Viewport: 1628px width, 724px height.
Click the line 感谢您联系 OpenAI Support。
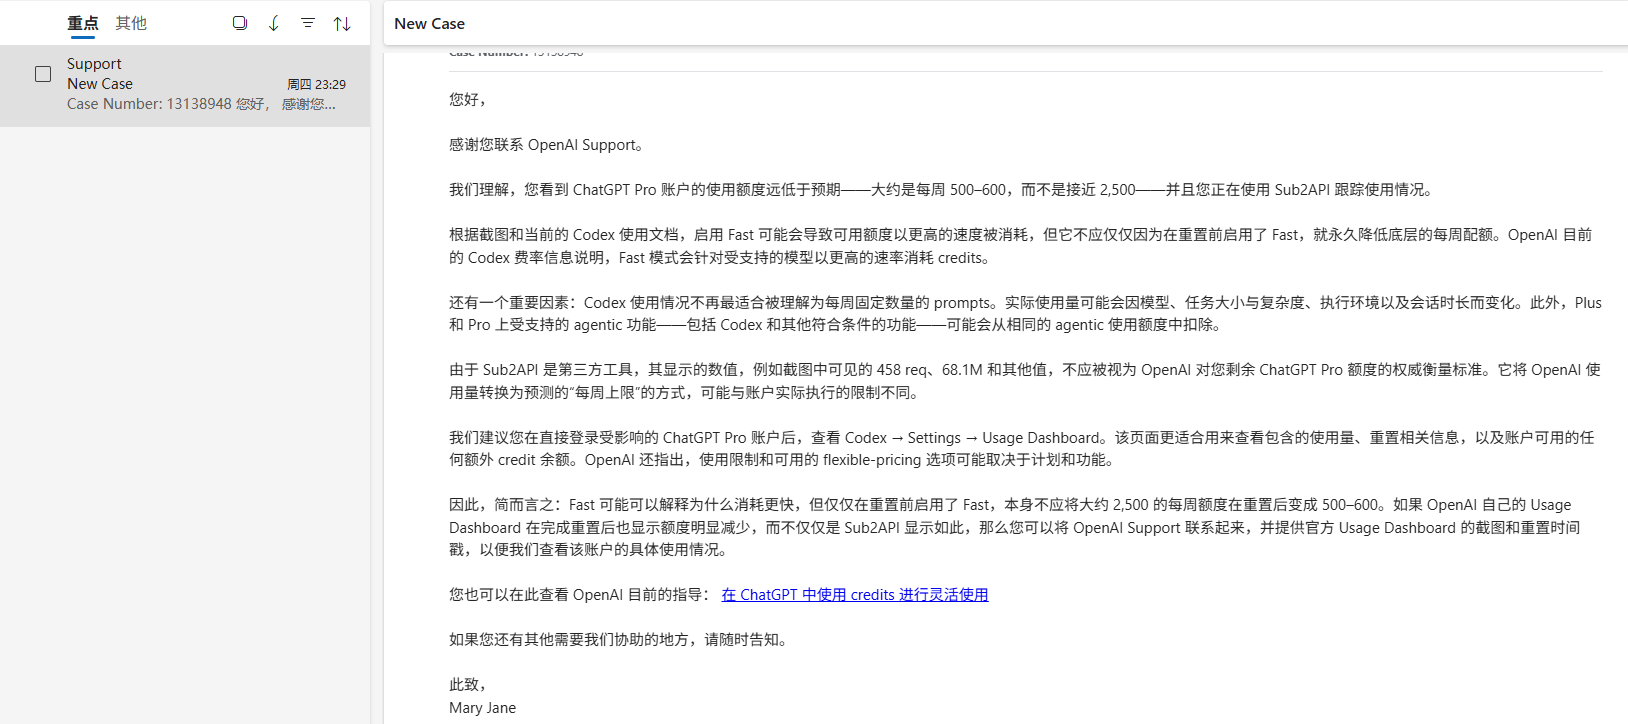[548, 145]
